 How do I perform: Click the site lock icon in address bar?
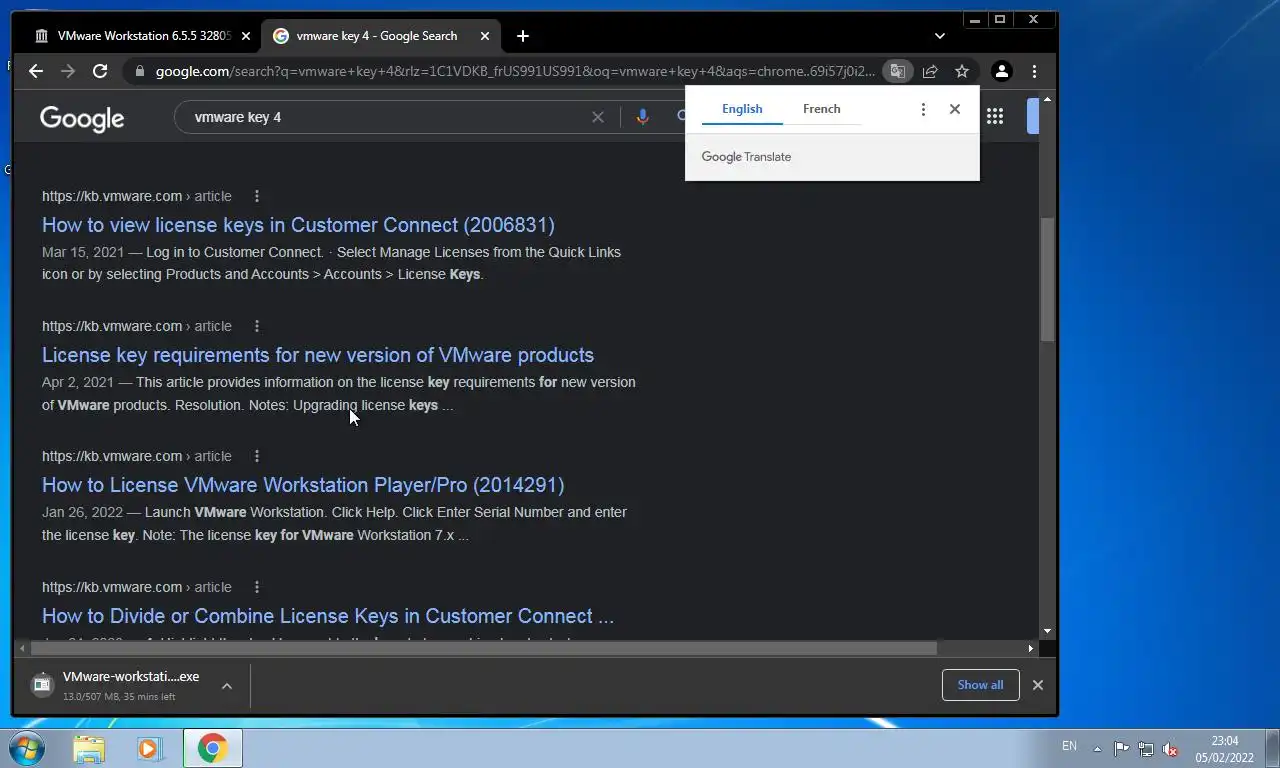tap(139, 71)
